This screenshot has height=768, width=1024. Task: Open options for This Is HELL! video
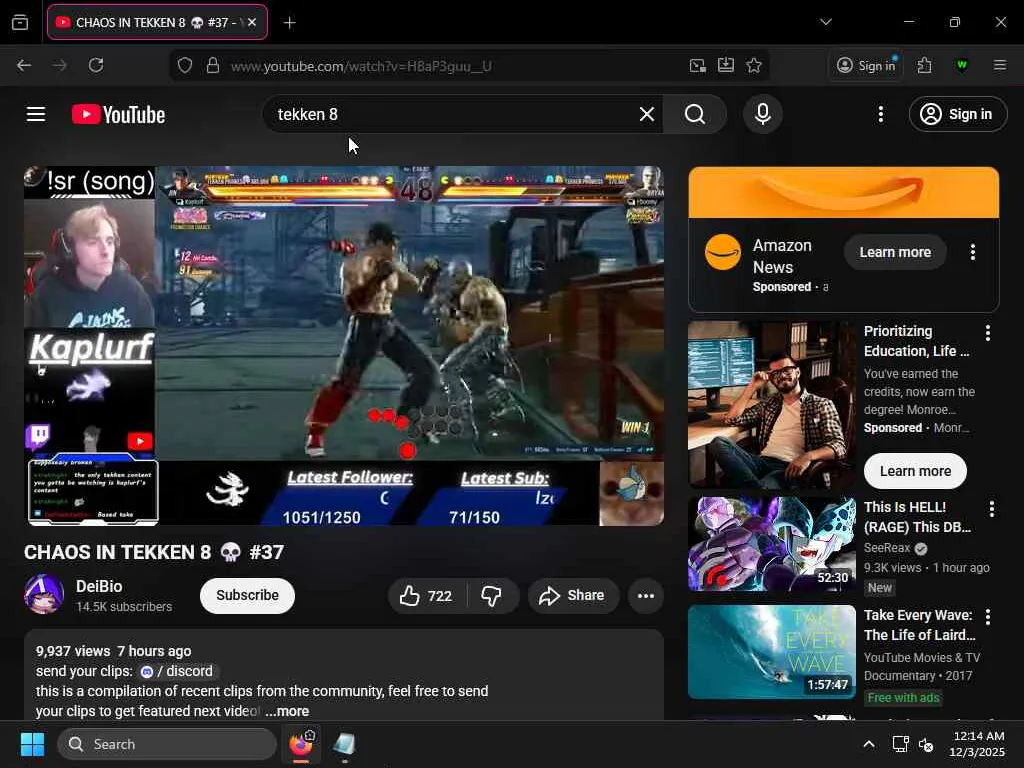coord(991,509)
